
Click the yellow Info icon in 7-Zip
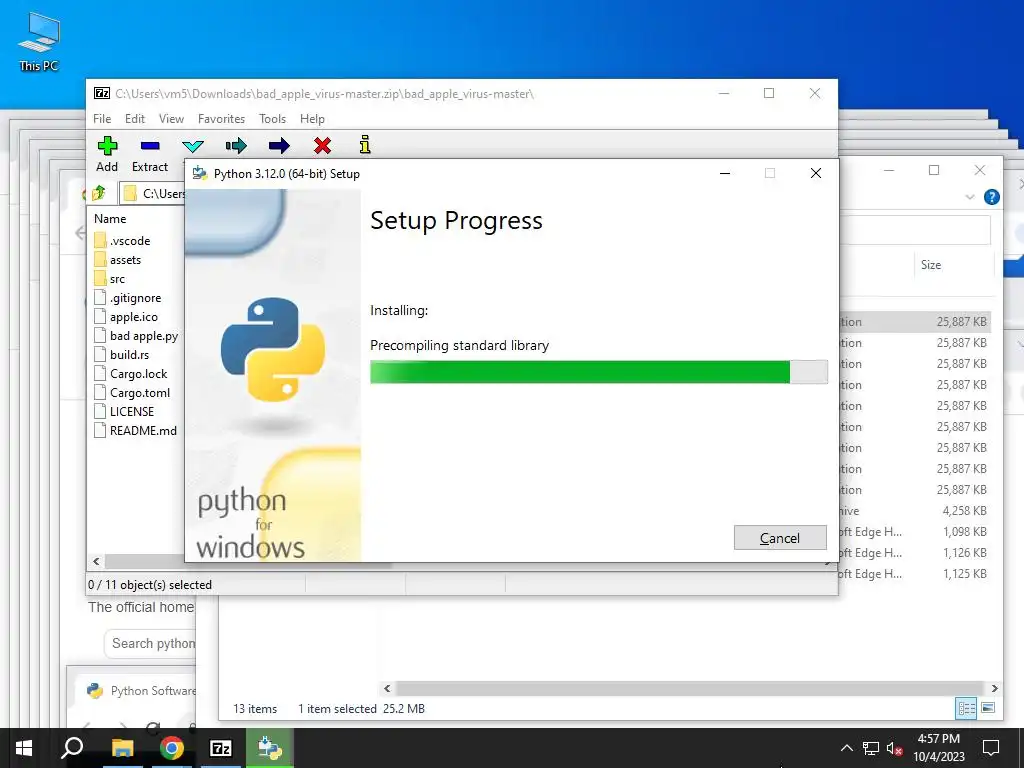tap(365, 144)
